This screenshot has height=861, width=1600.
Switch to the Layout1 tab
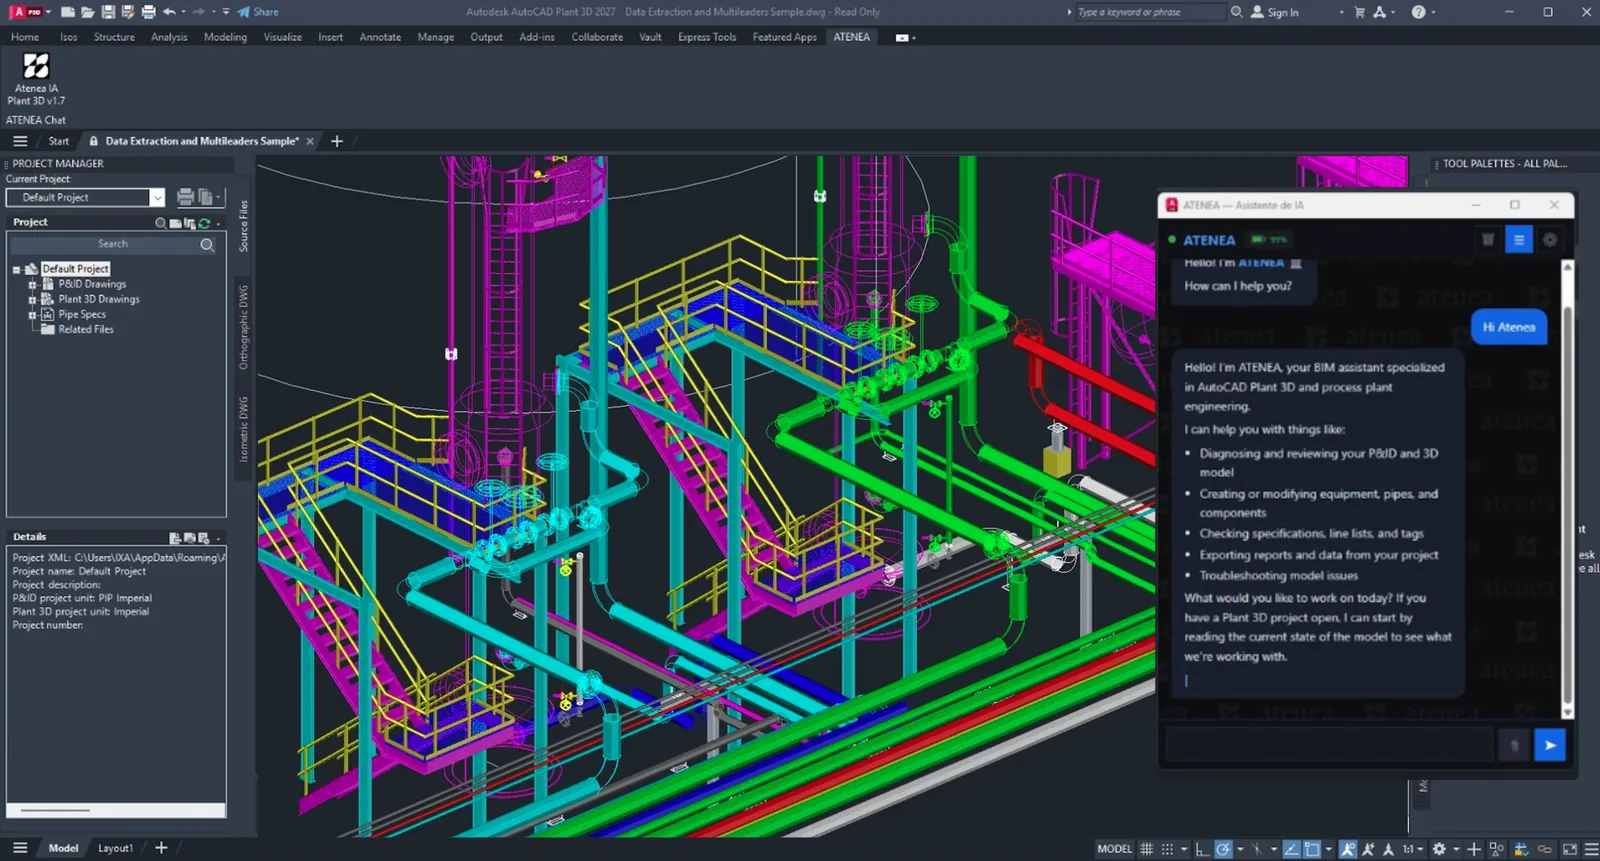point(115,848)
